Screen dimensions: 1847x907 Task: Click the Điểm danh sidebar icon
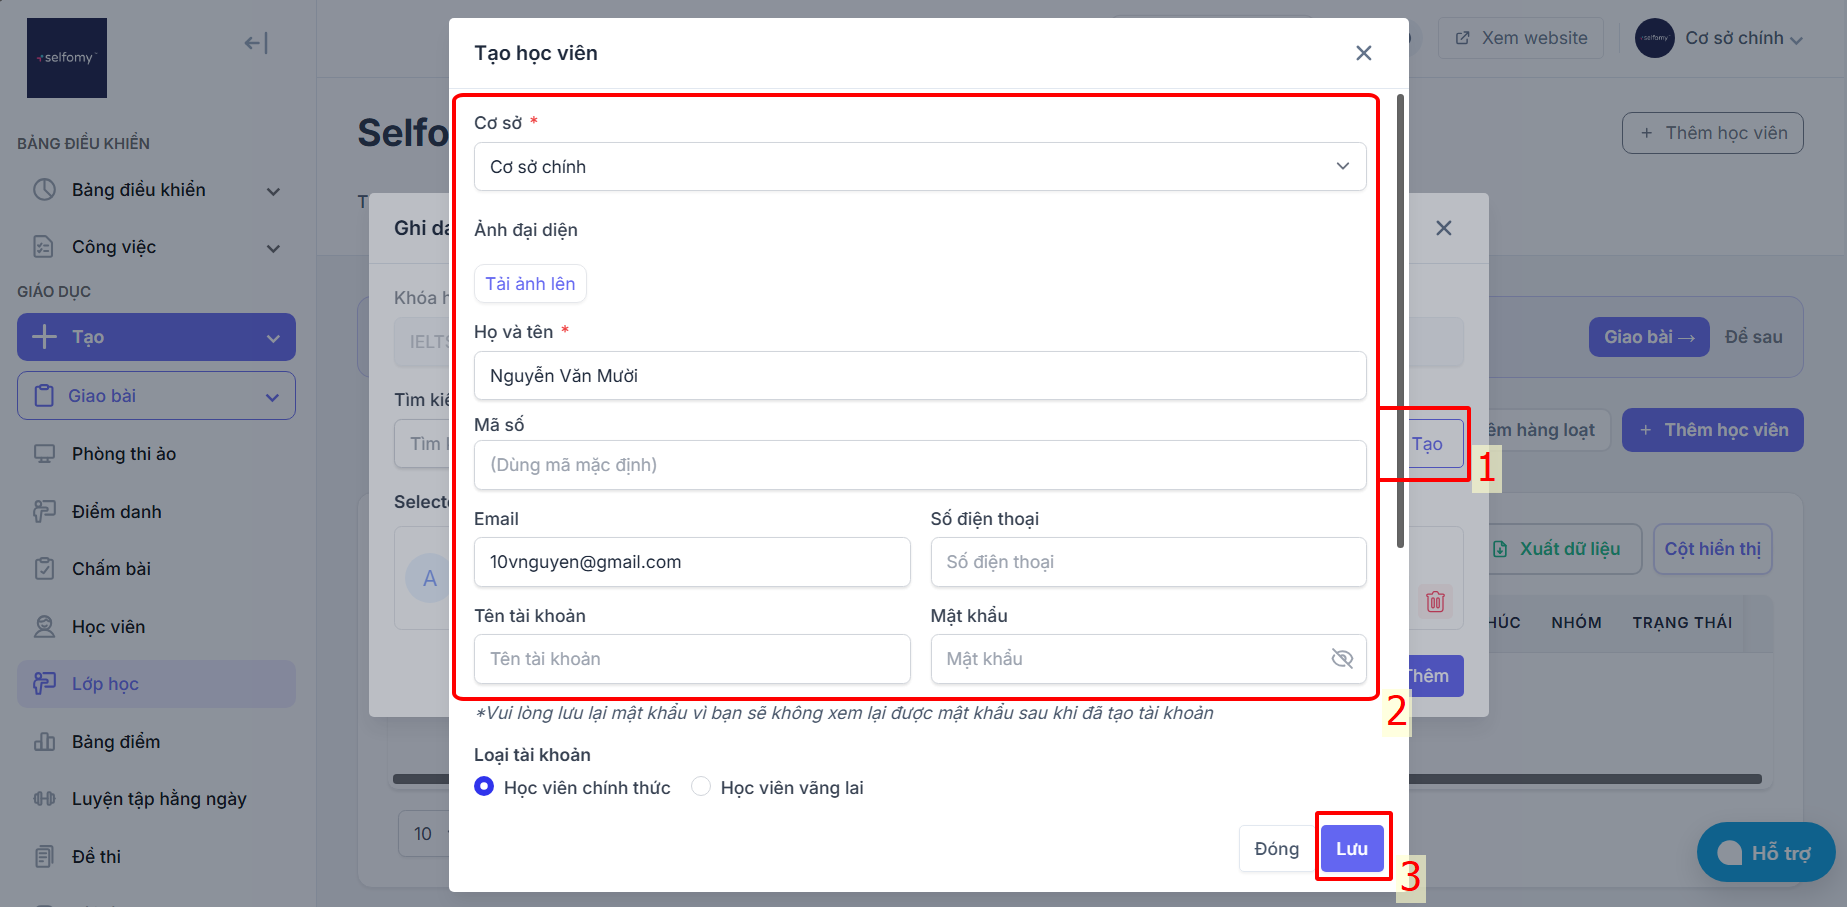(x=44, y=511)
